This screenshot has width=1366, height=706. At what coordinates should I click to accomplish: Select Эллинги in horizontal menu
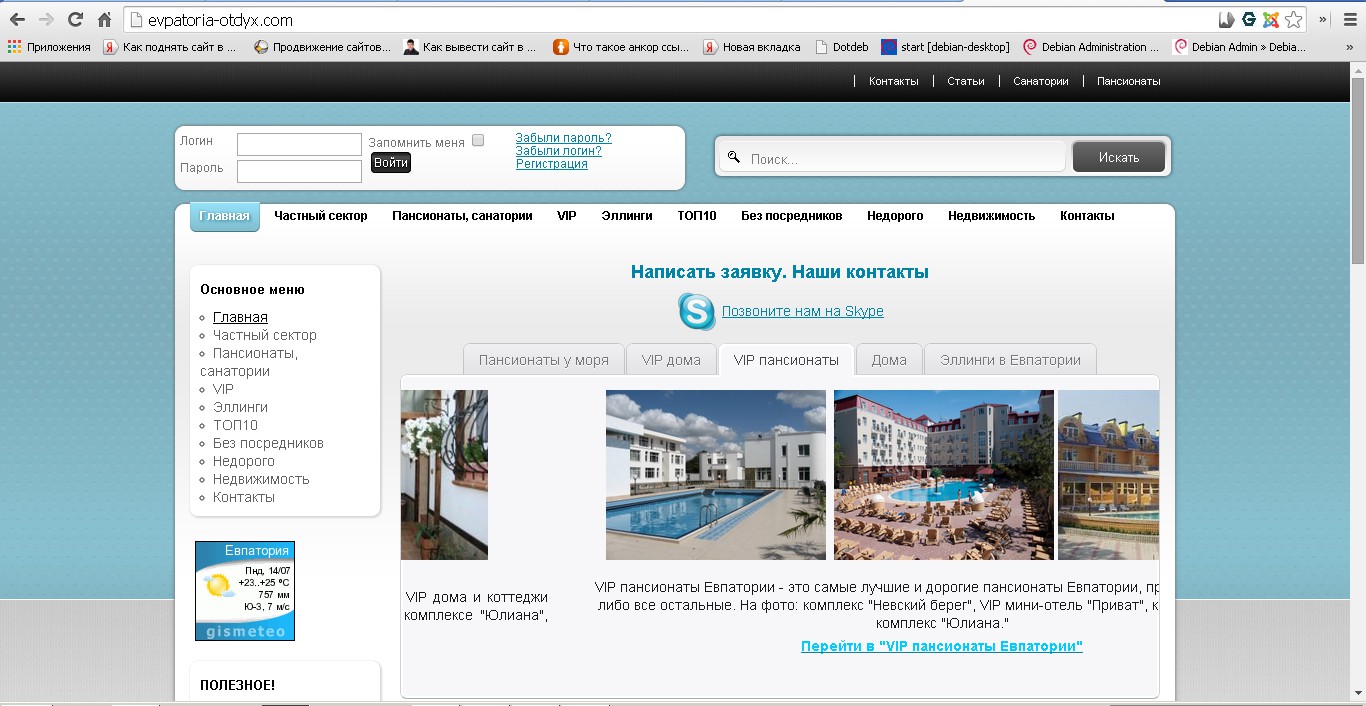pyautogui.click(x=627, y=216)
